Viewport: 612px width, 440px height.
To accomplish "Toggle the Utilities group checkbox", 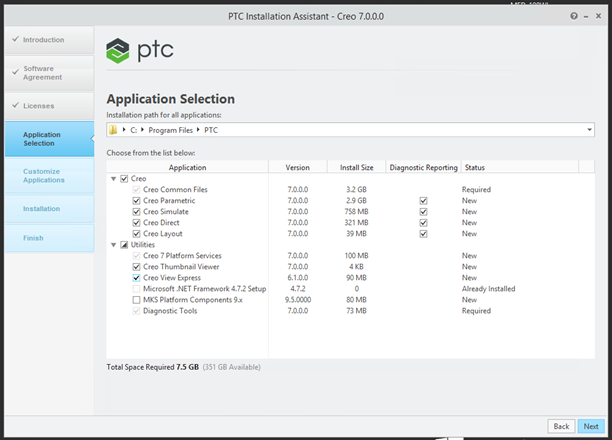I will 124,245.
